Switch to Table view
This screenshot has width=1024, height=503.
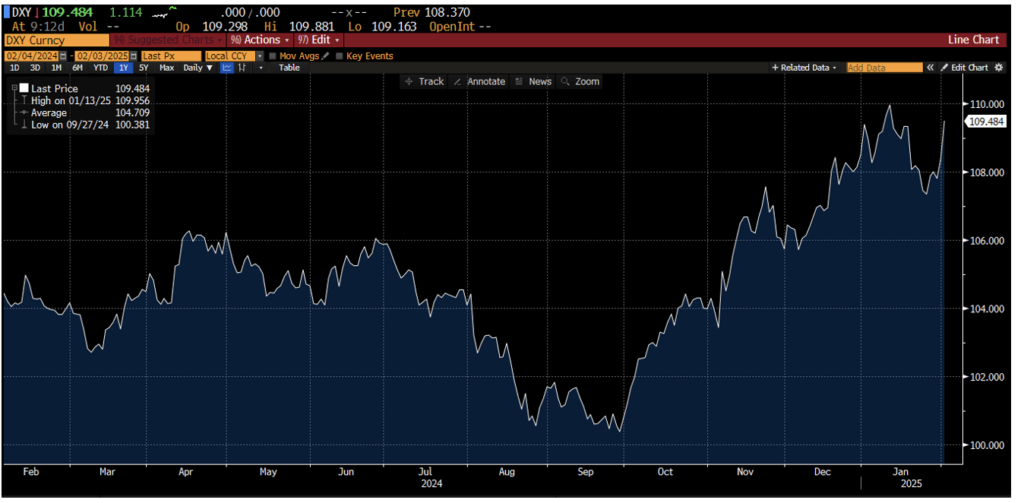[x=289, y=67]
